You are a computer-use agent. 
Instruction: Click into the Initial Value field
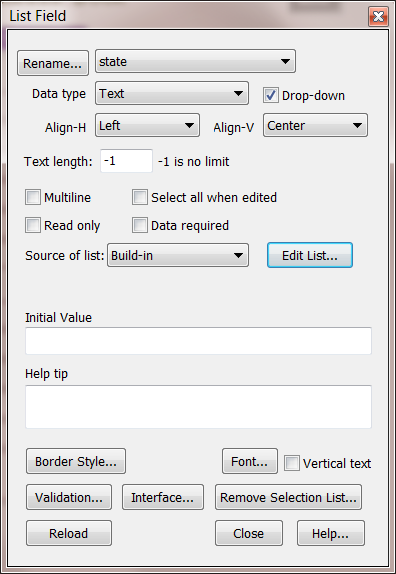[x=198, y=341]
